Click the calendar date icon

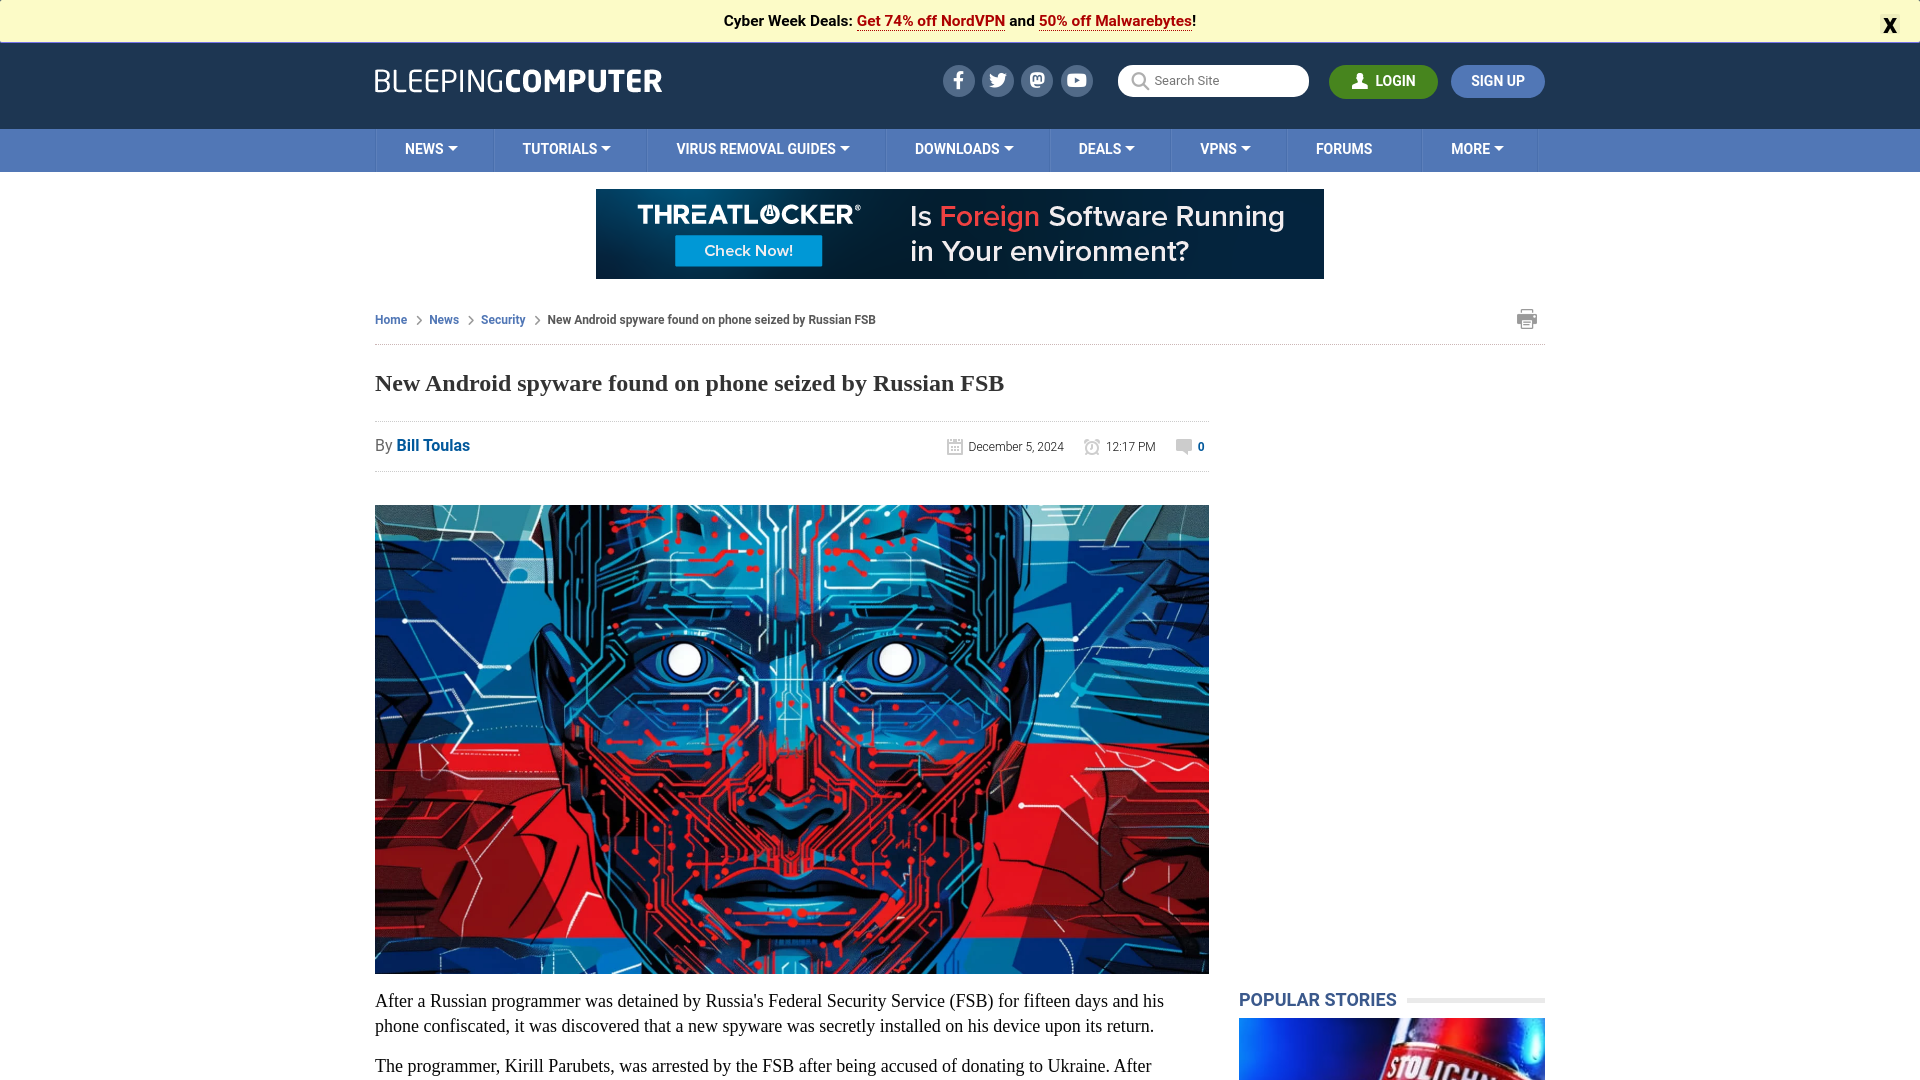coord(955,446)
